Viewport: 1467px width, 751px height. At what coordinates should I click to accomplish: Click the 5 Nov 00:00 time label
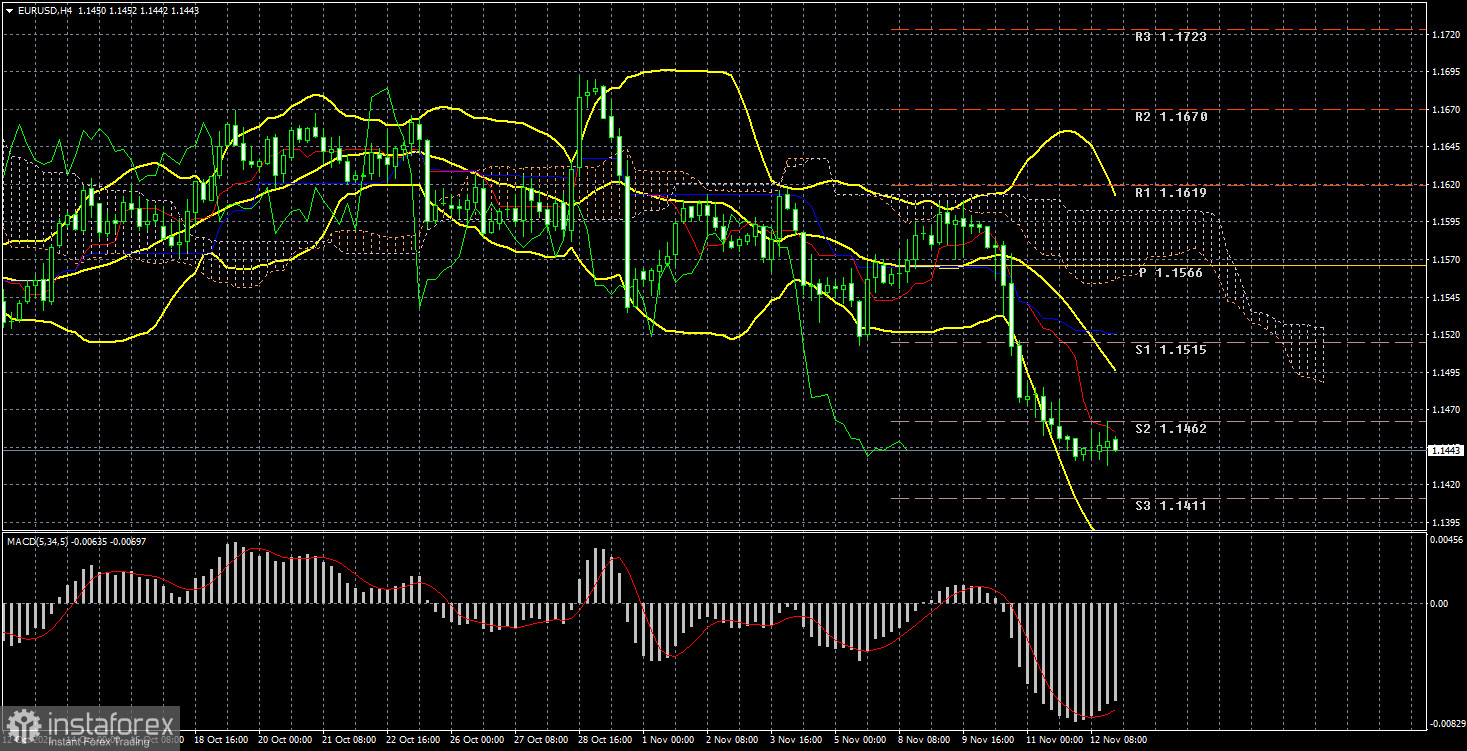859,741
